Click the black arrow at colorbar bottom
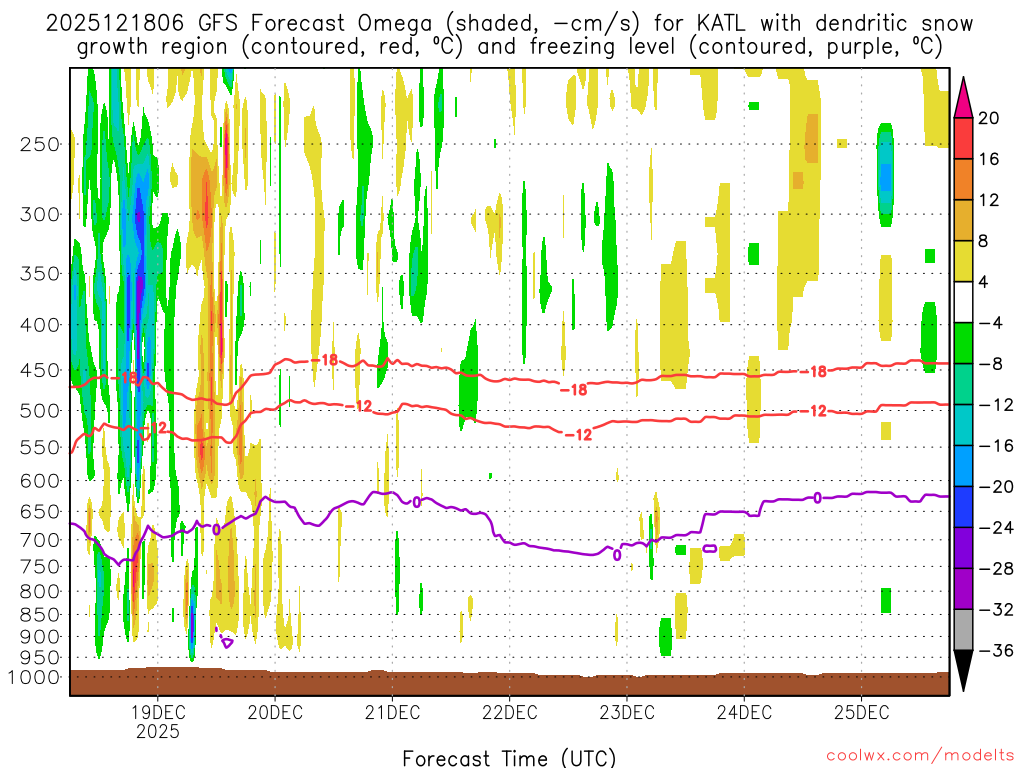The height and width of the screenshot is (768, 1024). [964, 672]
